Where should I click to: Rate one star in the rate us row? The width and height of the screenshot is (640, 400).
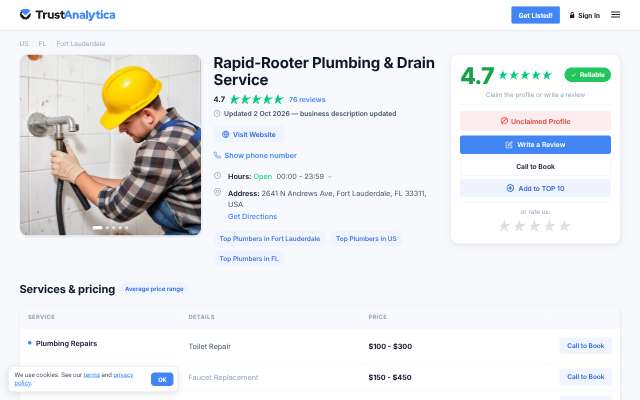coord(504,226)
